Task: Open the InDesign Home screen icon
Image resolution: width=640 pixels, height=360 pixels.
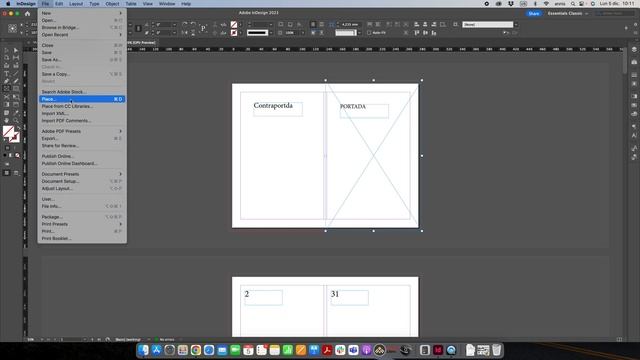Action: [27, 13]
